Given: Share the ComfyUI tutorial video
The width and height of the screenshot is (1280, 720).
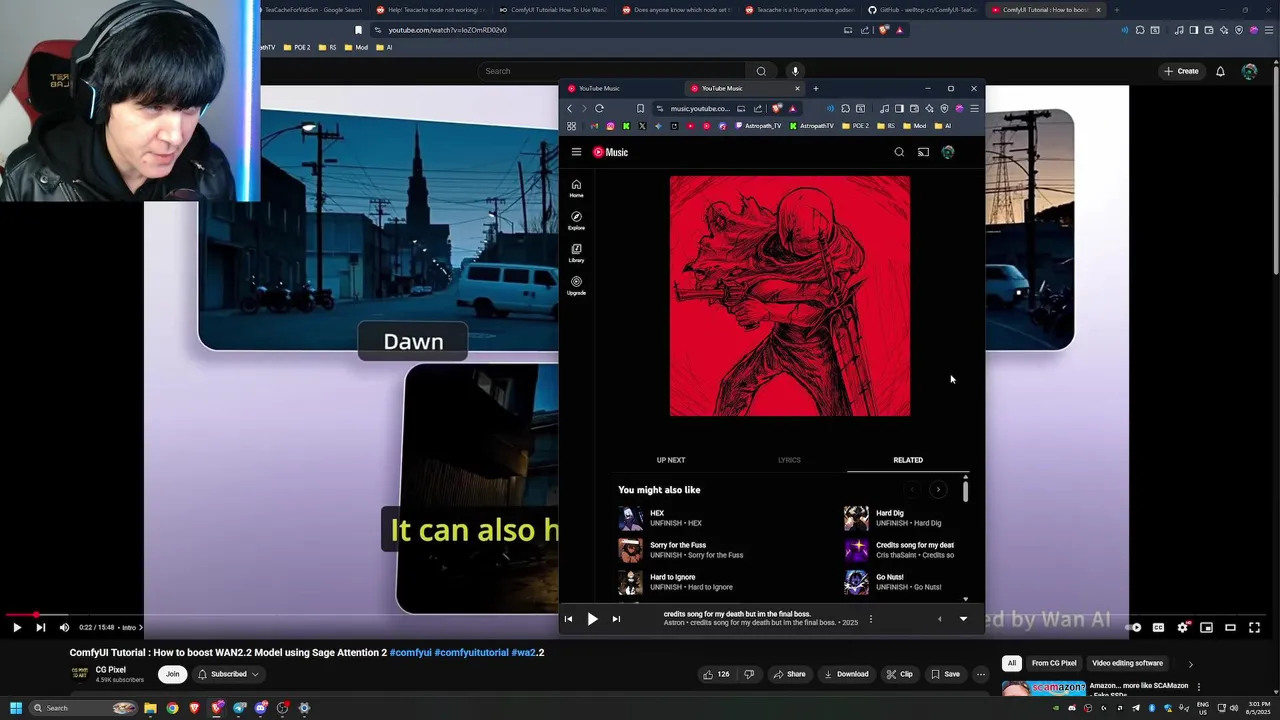Looking at the screenshot, I should pyautogui.click(x=788, y=674).
